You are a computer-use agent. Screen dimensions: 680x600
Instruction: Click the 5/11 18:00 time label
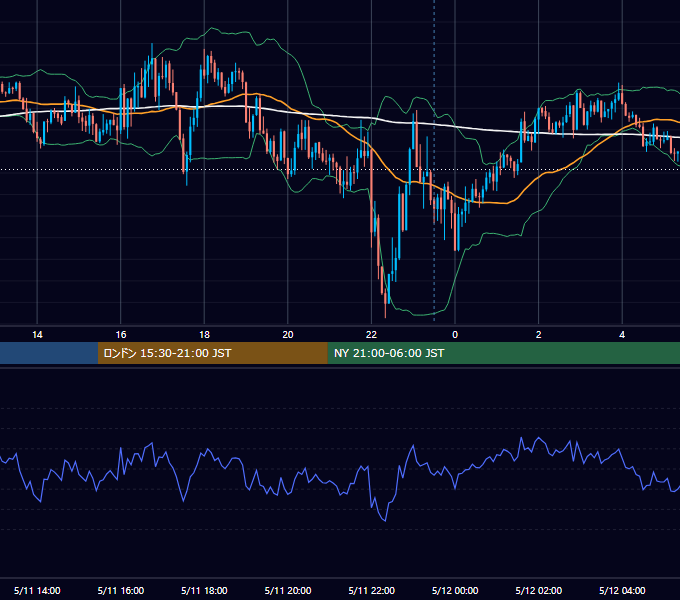click(x=204, y=590)
